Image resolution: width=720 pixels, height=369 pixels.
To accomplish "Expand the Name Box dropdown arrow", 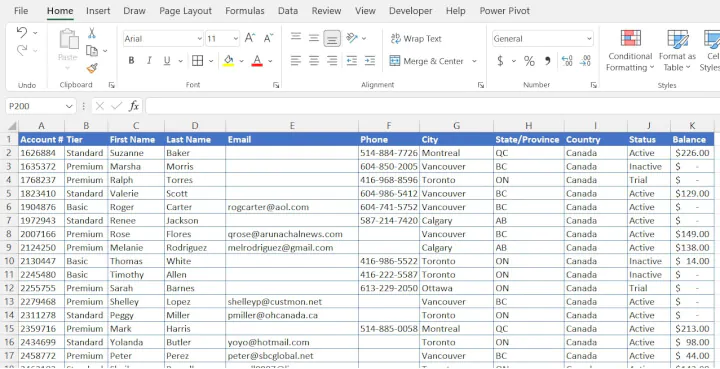I will pos(69,106).
